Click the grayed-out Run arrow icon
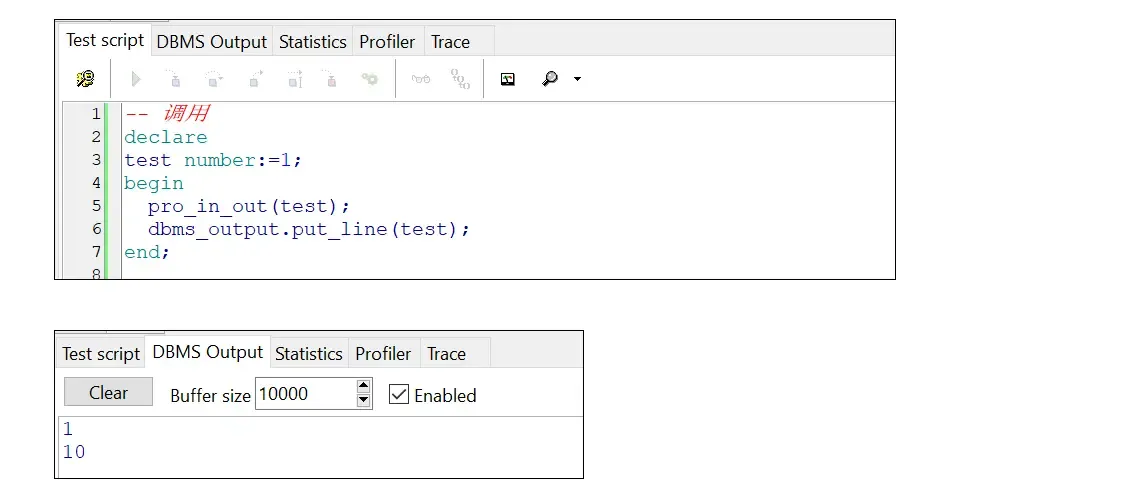This screenshot has height=486, width=1134. tap(136, 79)
